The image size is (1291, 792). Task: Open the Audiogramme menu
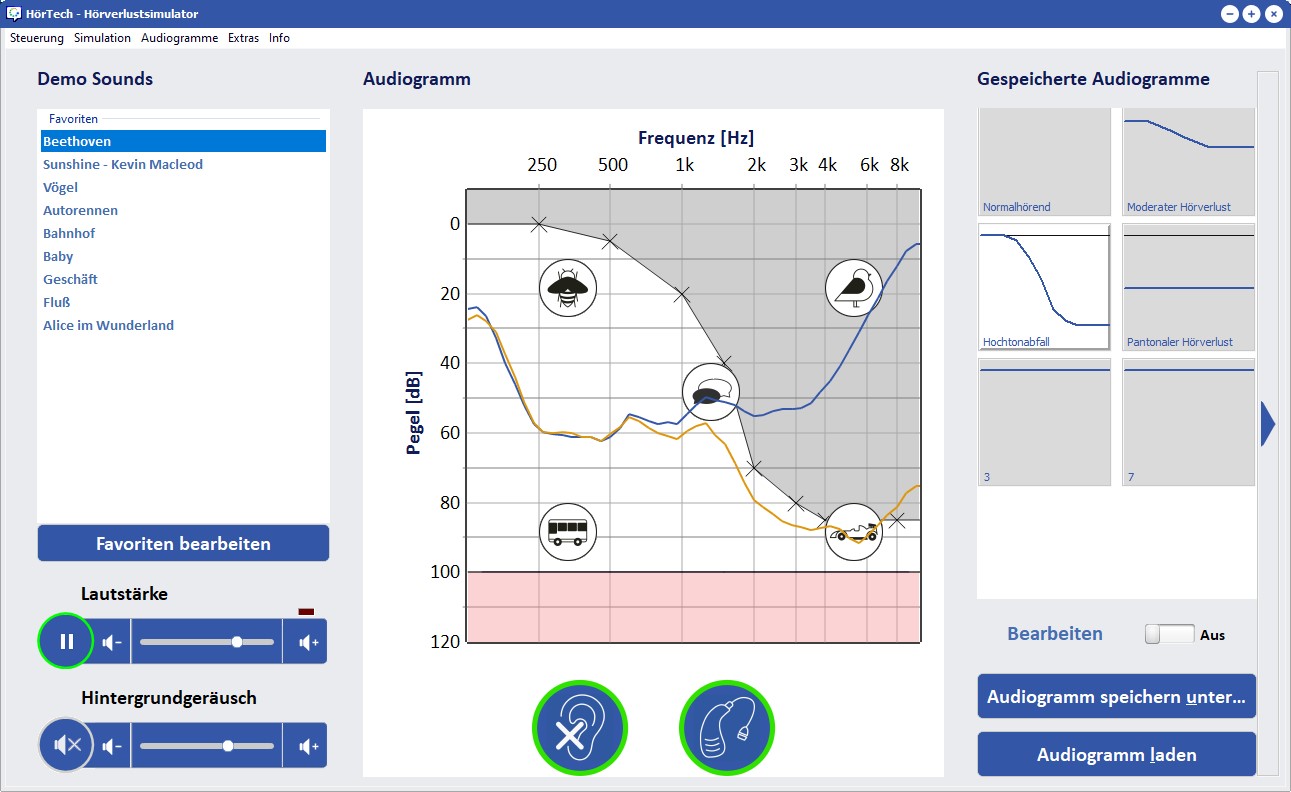tap(179, 38)
